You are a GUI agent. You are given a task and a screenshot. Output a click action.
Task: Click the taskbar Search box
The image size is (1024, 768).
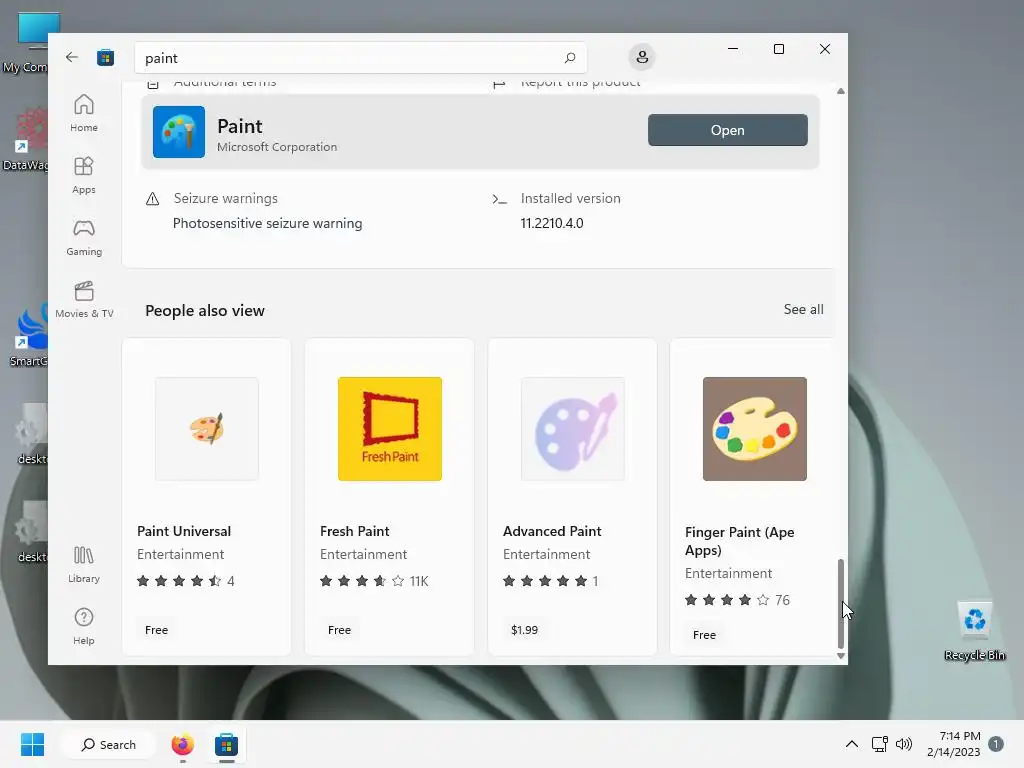click(x=108, y=744)
